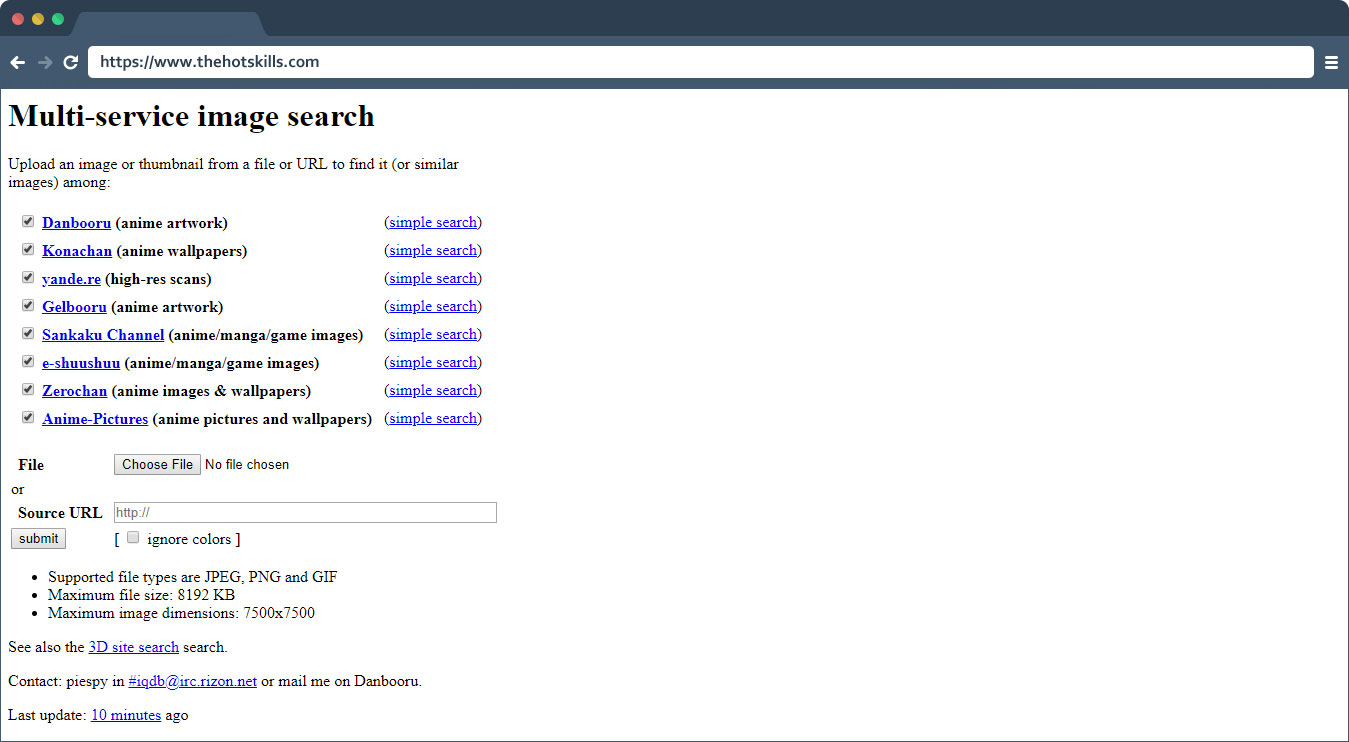Open the Sankaku Channel link
This screenshot has width=1349, height=742.
coord(103,335)
